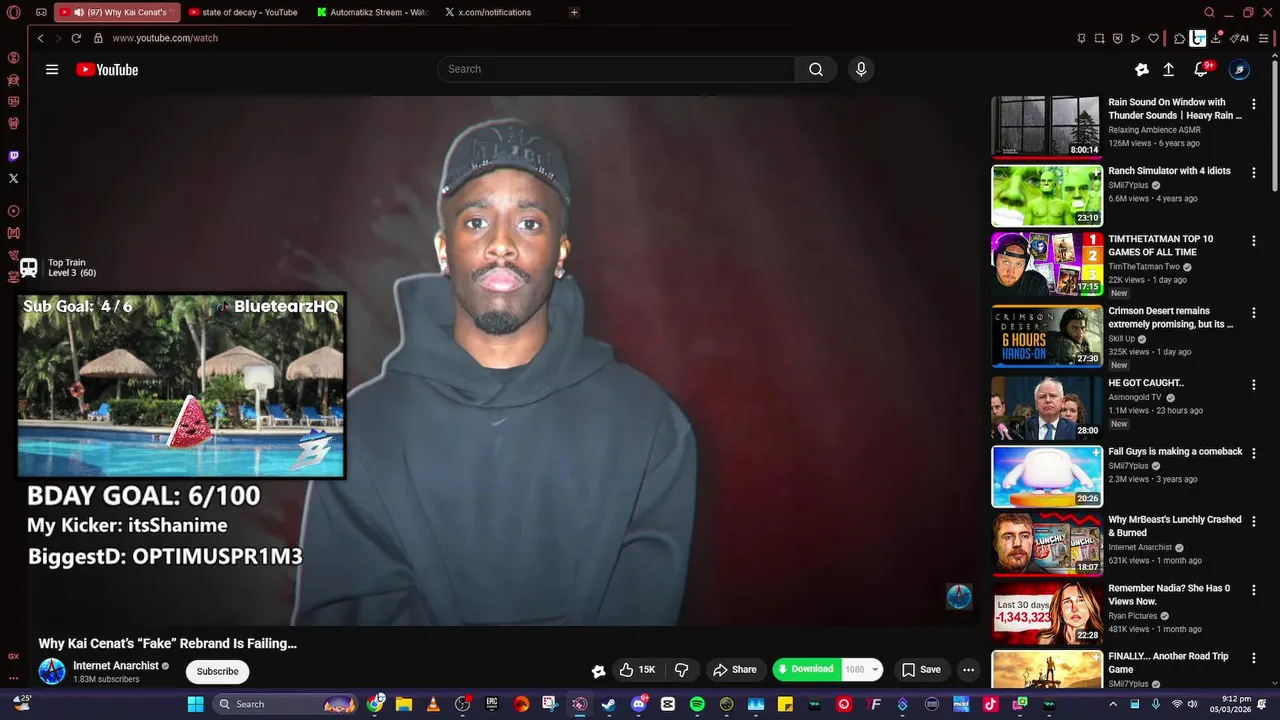Open Opera's ad blocker shield icon
The height and width of the screenshot is (720, 1280).
(x=1117, y=38)
